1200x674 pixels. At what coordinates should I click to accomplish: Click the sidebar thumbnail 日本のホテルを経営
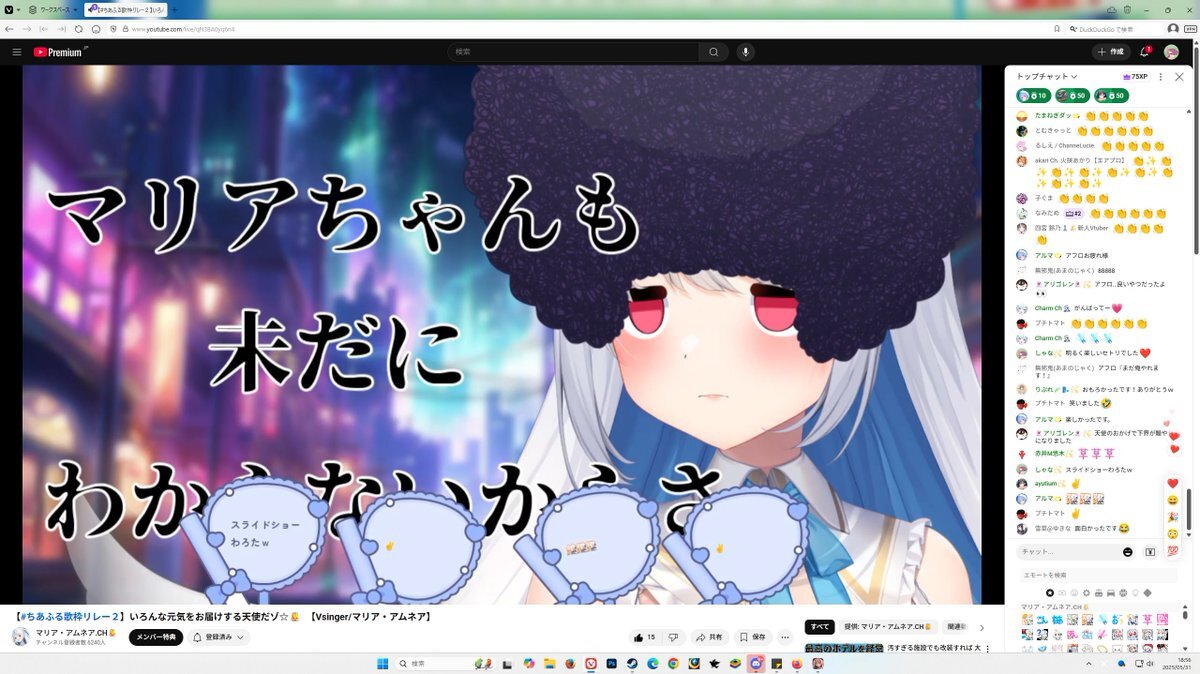pyautogui.click(x=843, y=650)
